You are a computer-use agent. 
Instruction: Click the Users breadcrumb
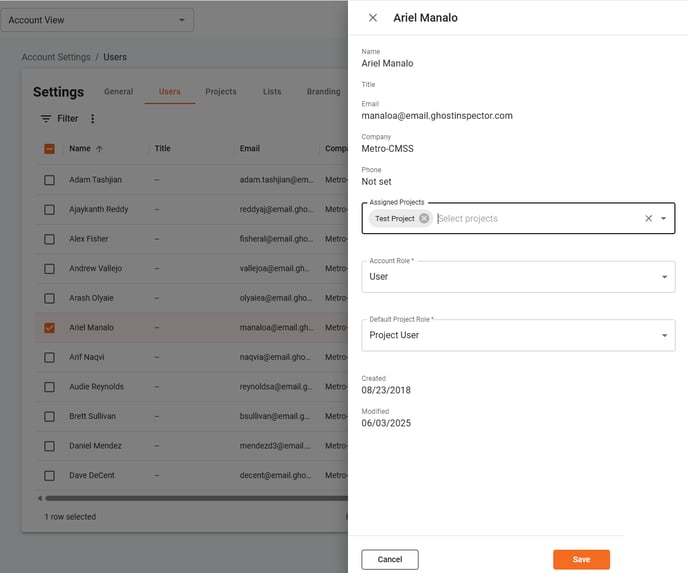[115, 57]
